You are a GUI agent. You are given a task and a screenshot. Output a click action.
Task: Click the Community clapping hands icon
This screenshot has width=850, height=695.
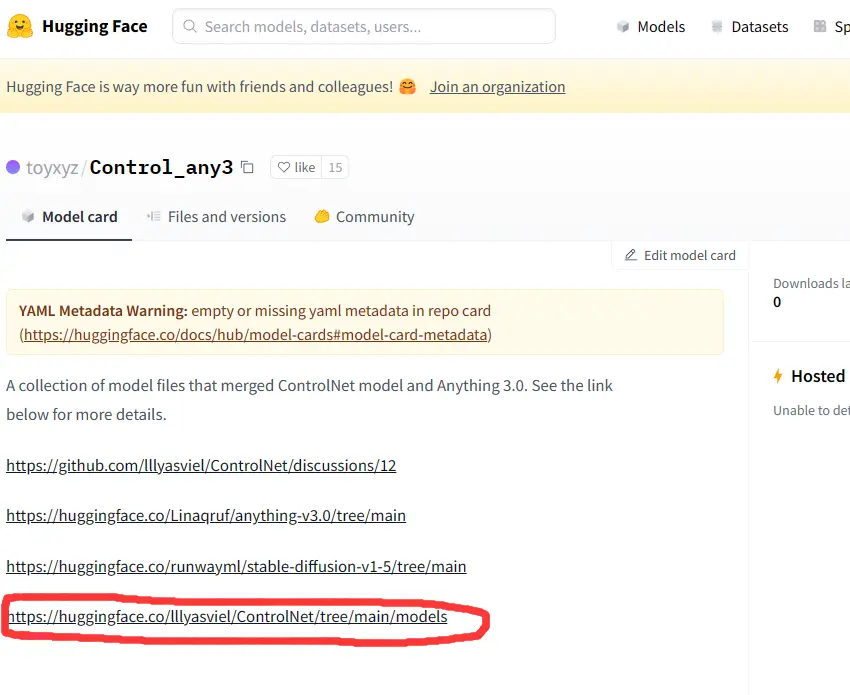[x=322, y=216]
